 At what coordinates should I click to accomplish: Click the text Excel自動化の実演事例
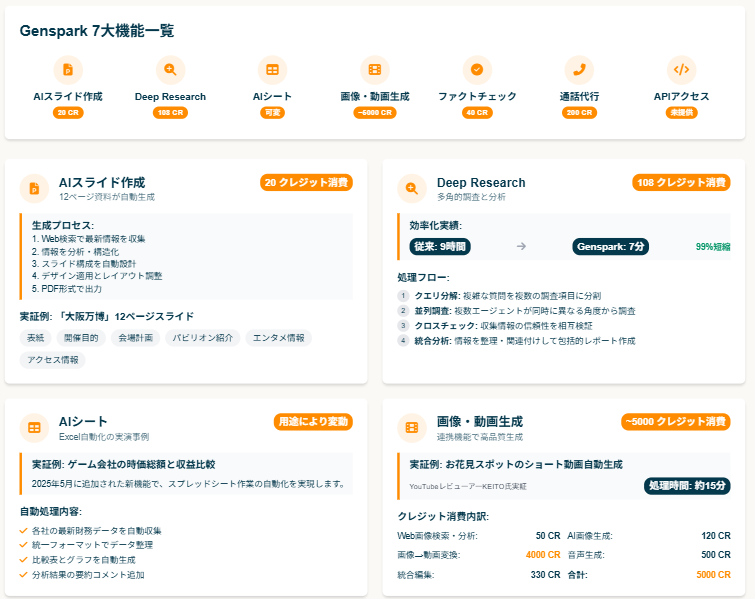pyautogui.click(x=104, y=437)
